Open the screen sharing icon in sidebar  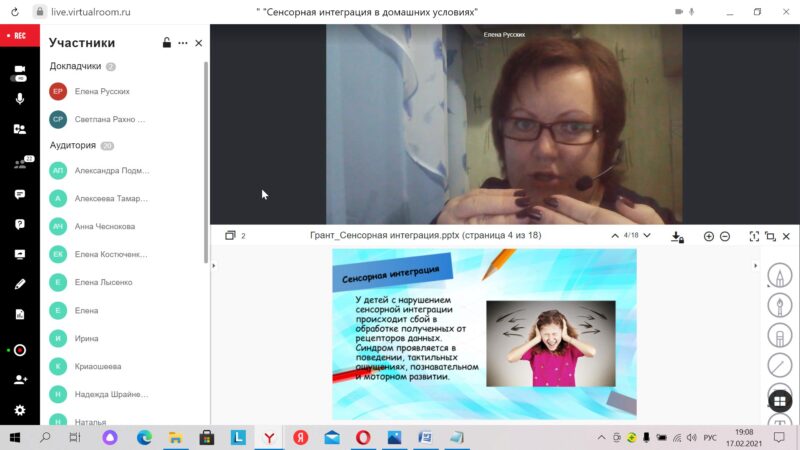tap(19, 254)
